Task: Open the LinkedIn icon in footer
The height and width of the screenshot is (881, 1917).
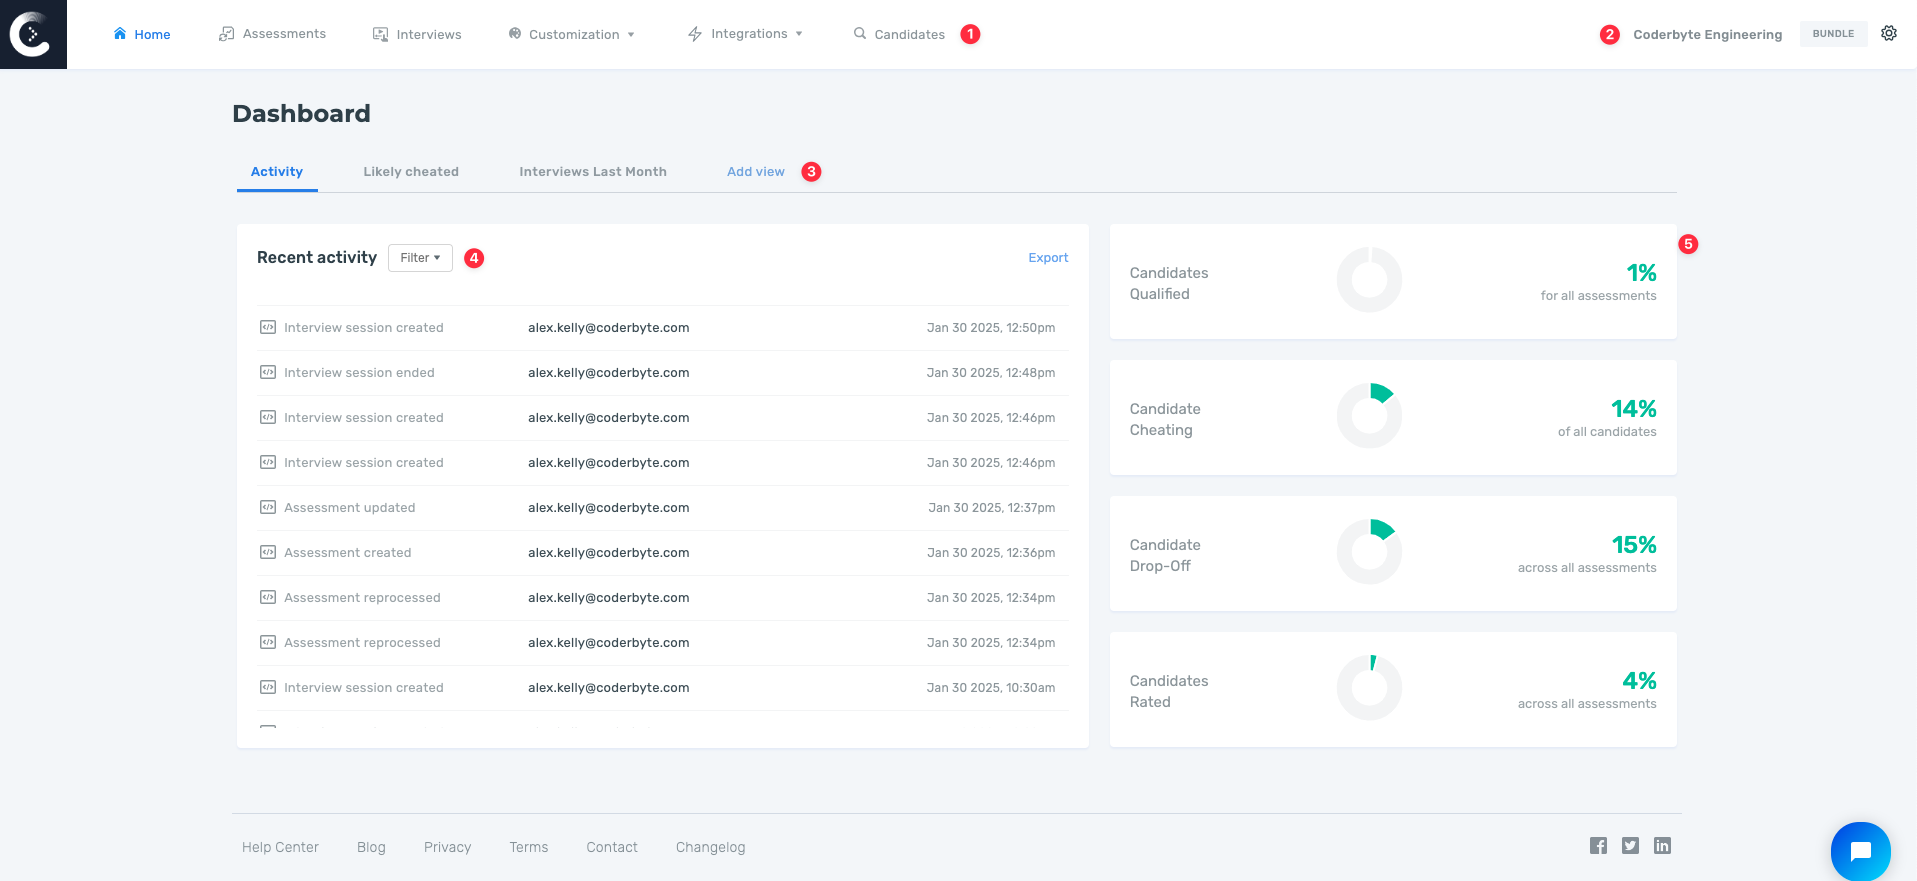Action: [x=1662, y=846]
